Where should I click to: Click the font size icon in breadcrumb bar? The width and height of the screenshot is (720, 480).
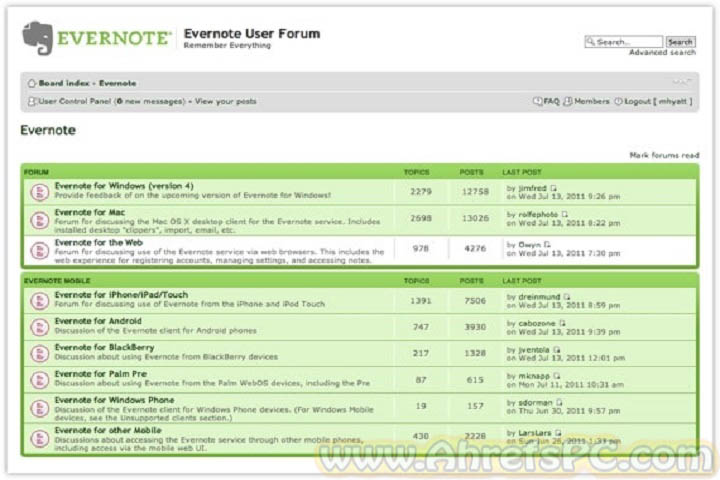682,82
